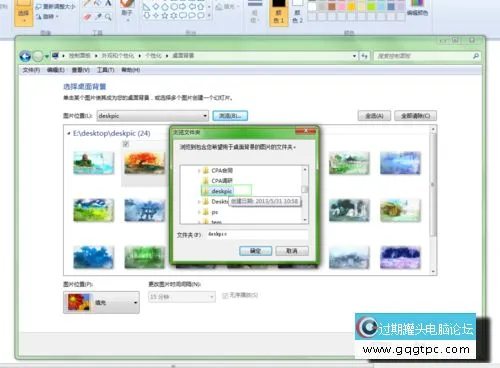
Task: Select the island wallpaper thumbnail in first row
Action: (x=94, y=163)
